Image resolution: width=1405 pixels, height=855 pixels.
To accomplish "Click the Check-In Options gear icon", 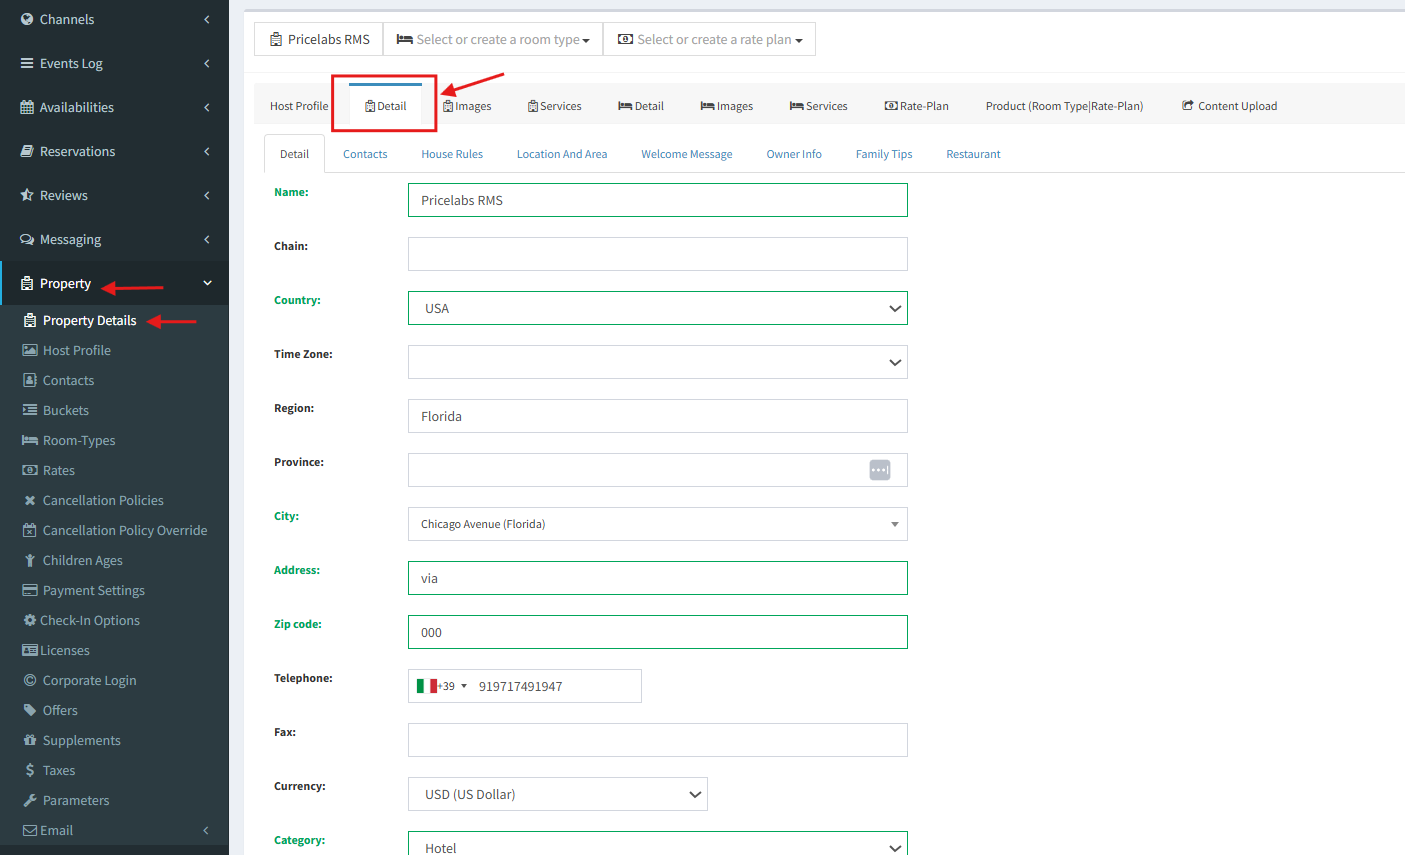I will point(30,620).
